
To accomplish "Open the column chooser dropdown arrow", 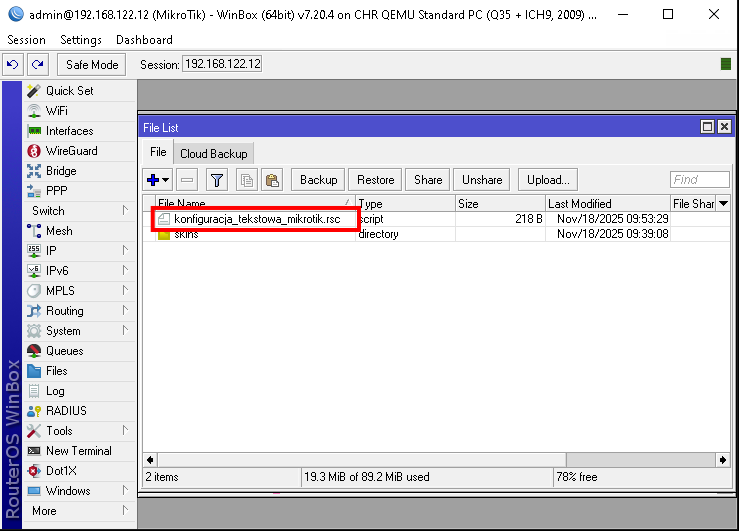I will point(723,204).
